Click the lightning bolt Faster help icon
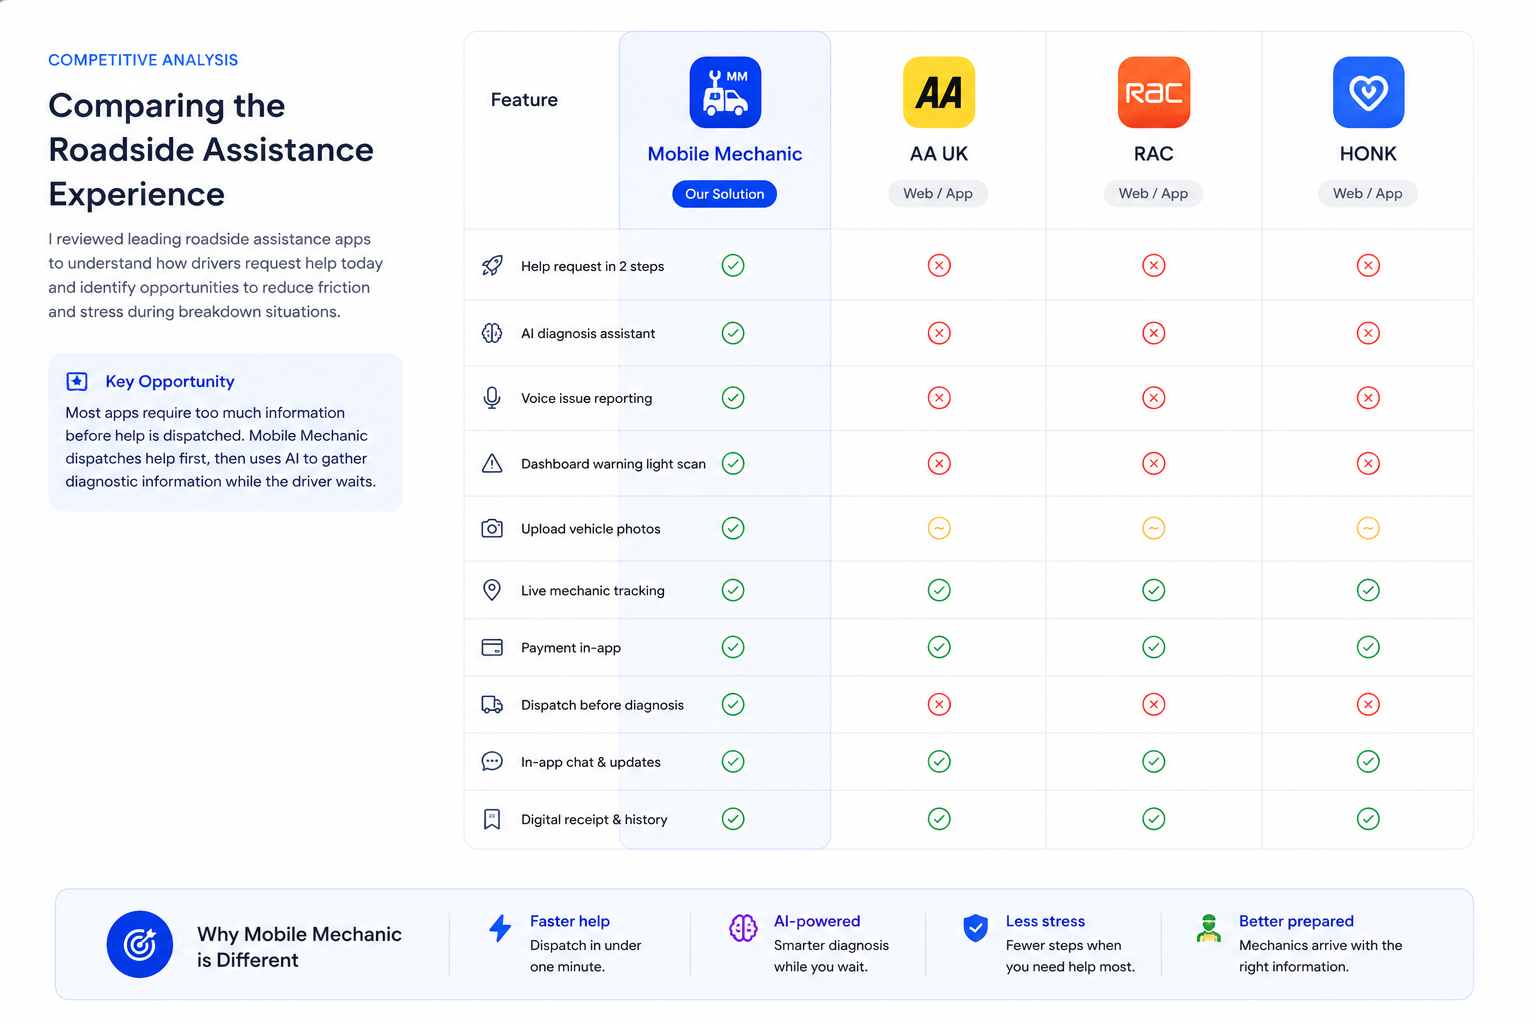 coord(500,928)
